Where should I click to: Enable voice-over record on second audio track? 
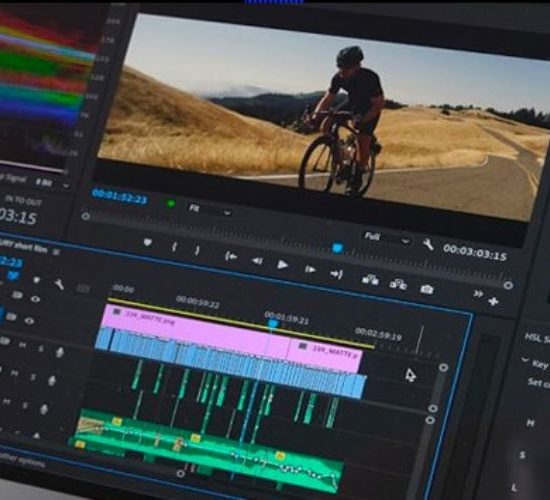click(x=52, y=380)
